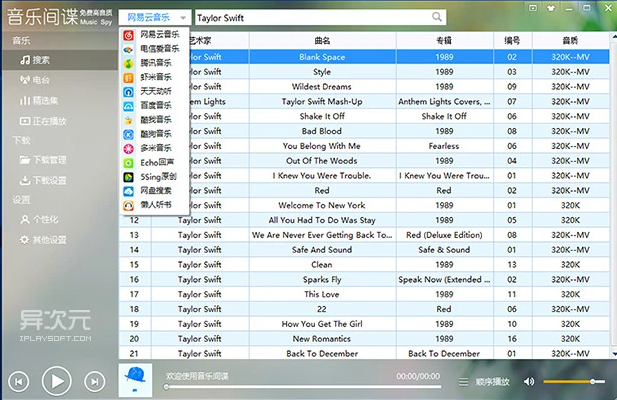Select Welcome To New York
617x400 pixels.
[322, 205]
